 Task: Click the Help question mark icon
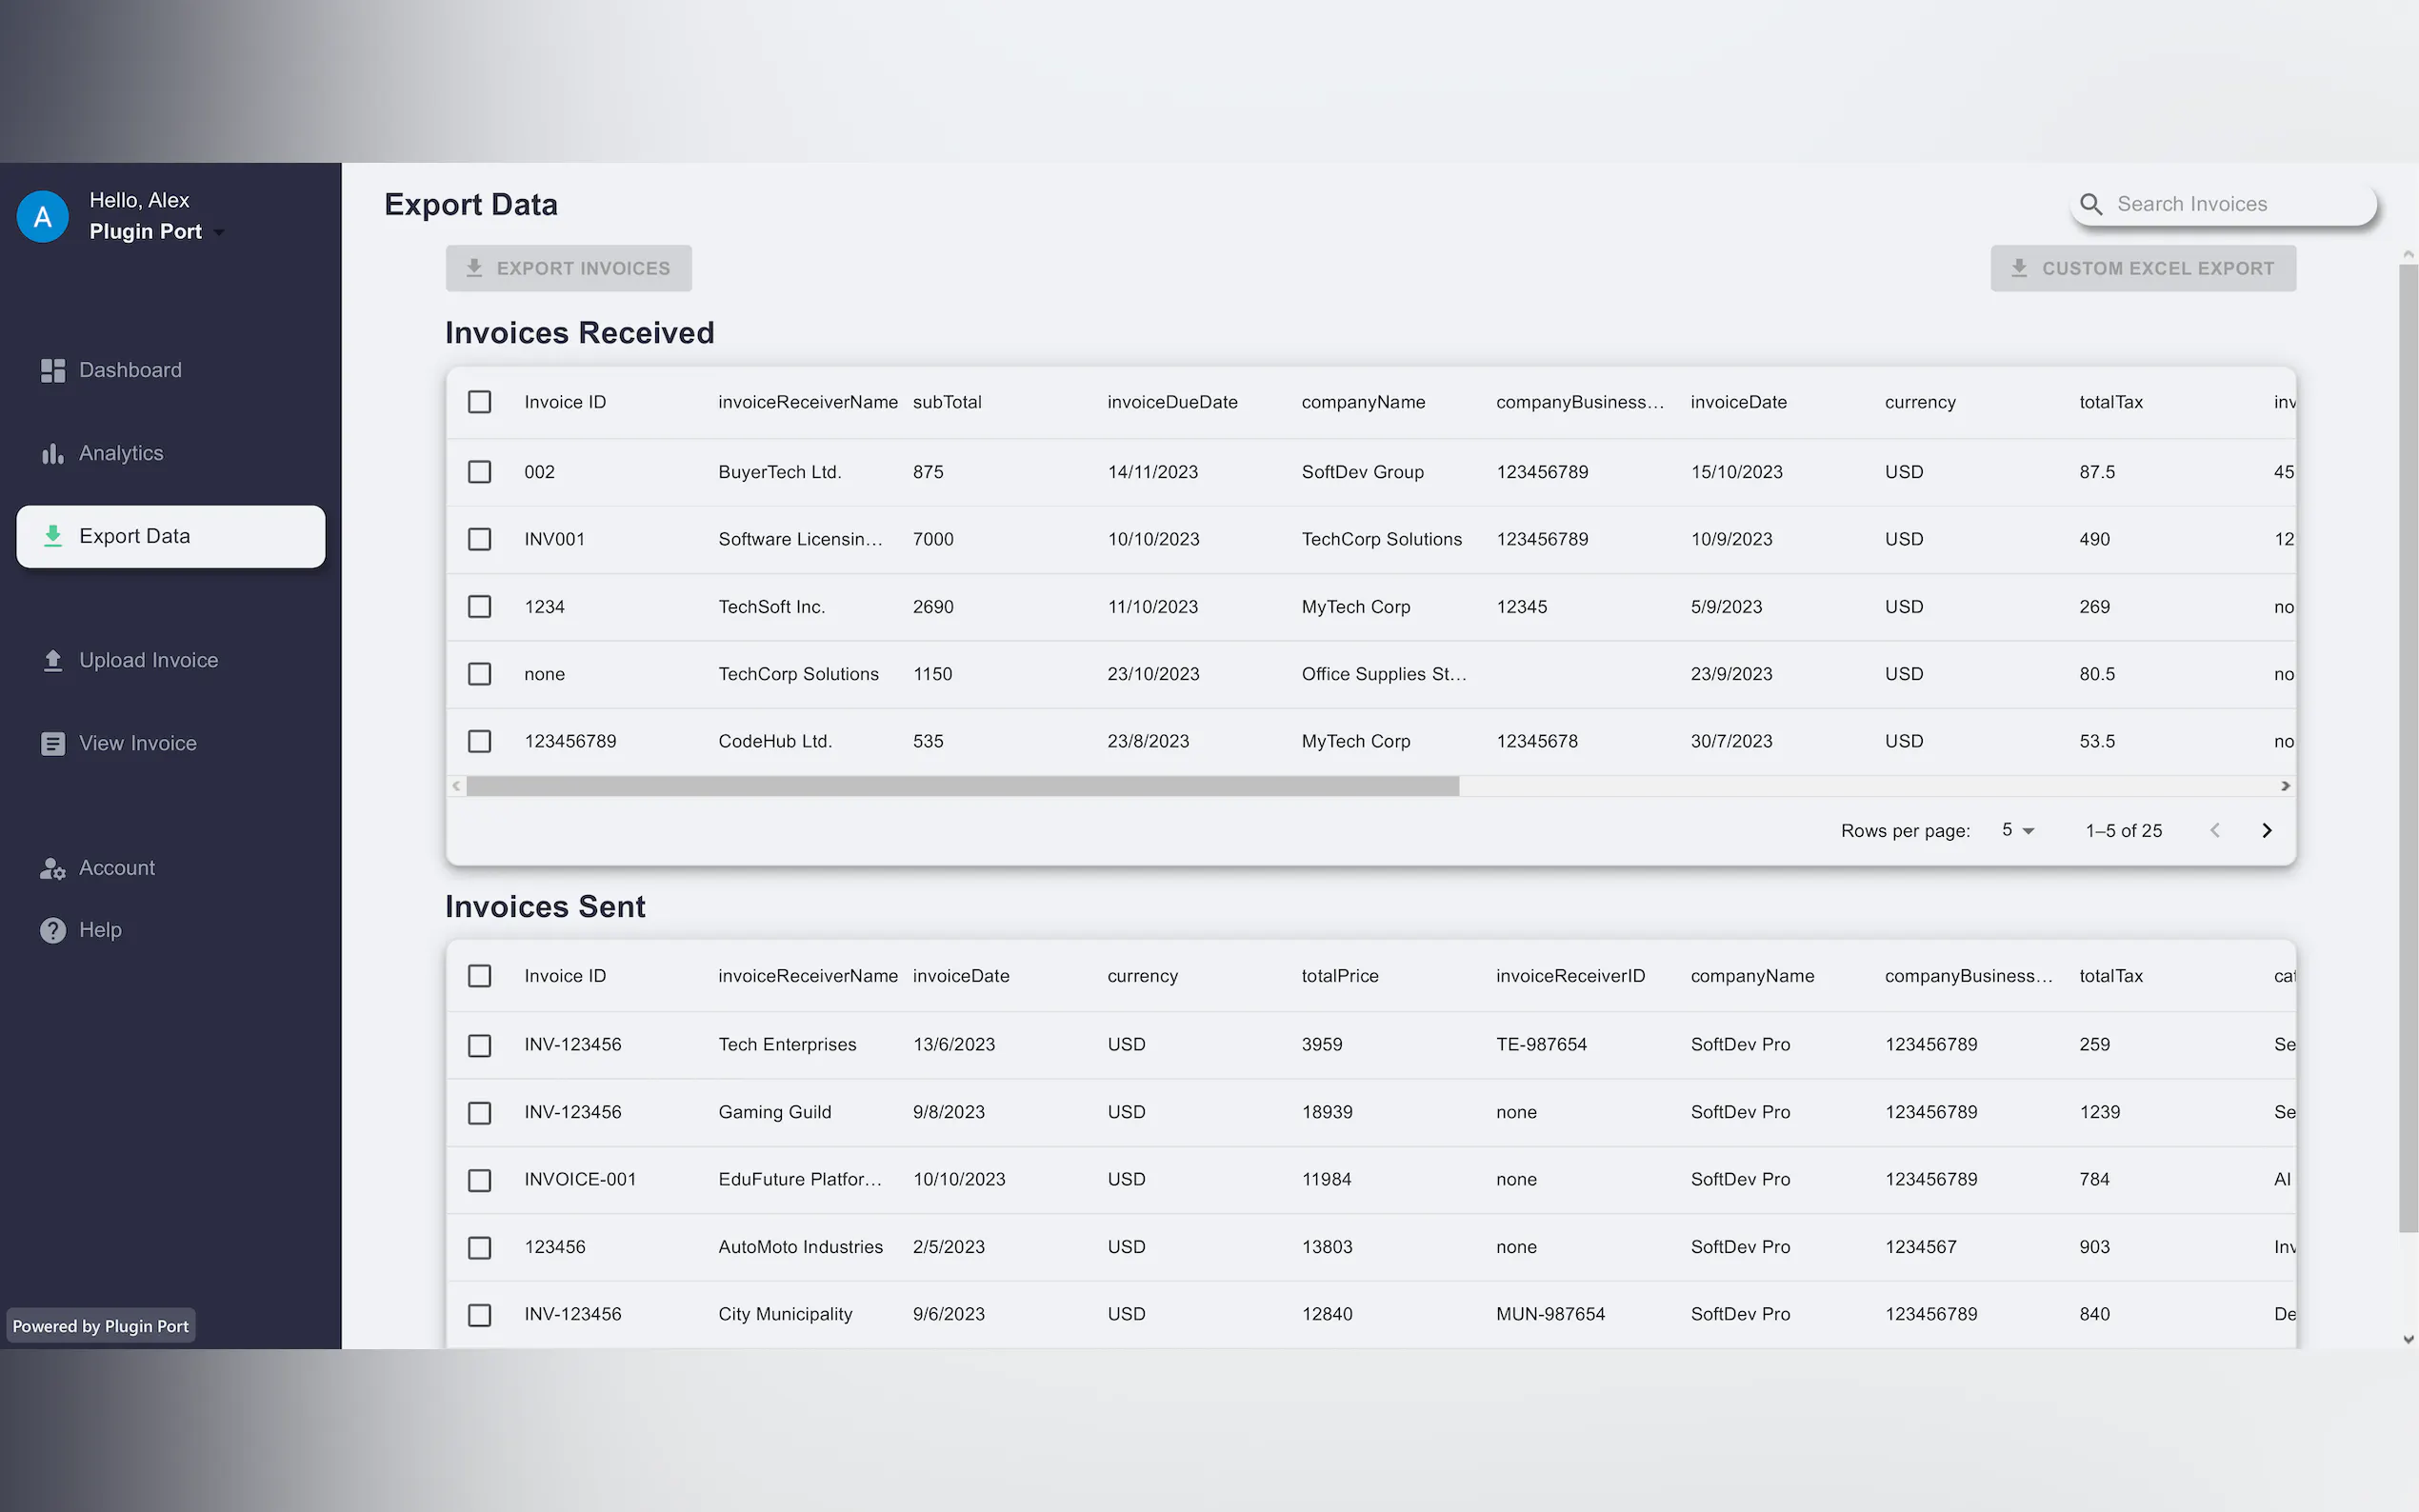53,930
